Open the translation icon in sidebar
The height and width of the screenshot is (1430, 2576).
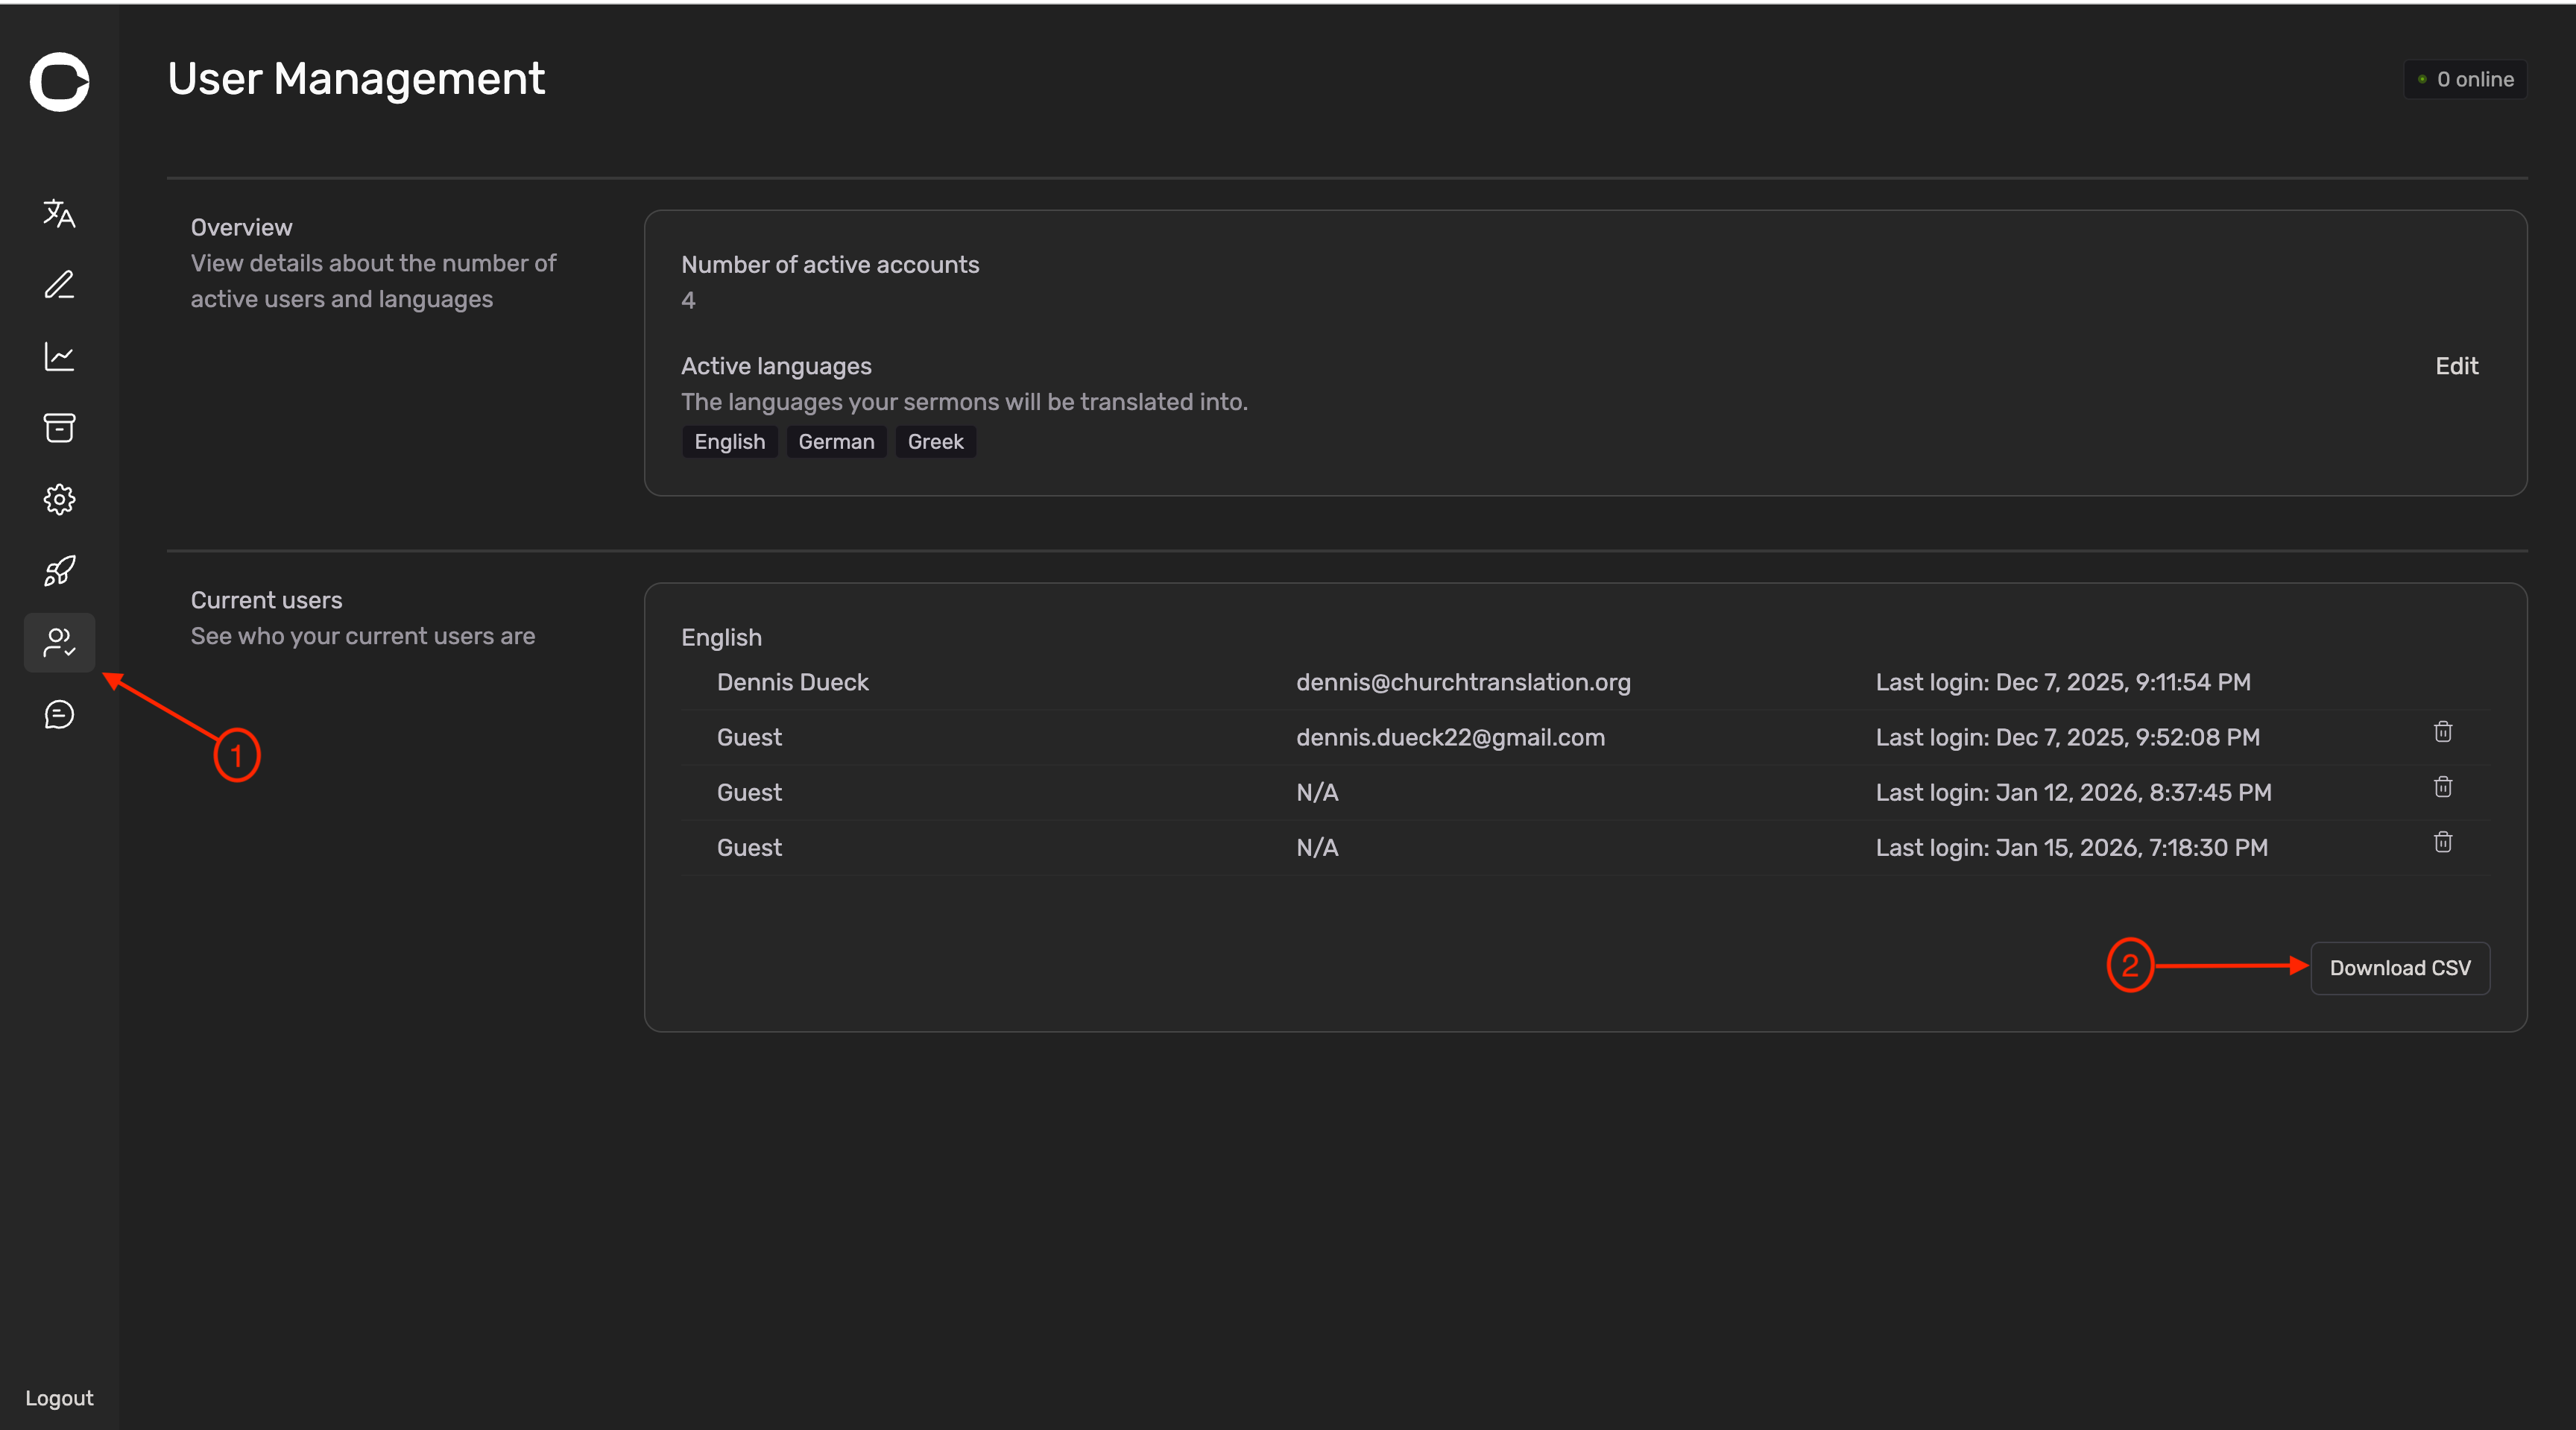[59, 213]
